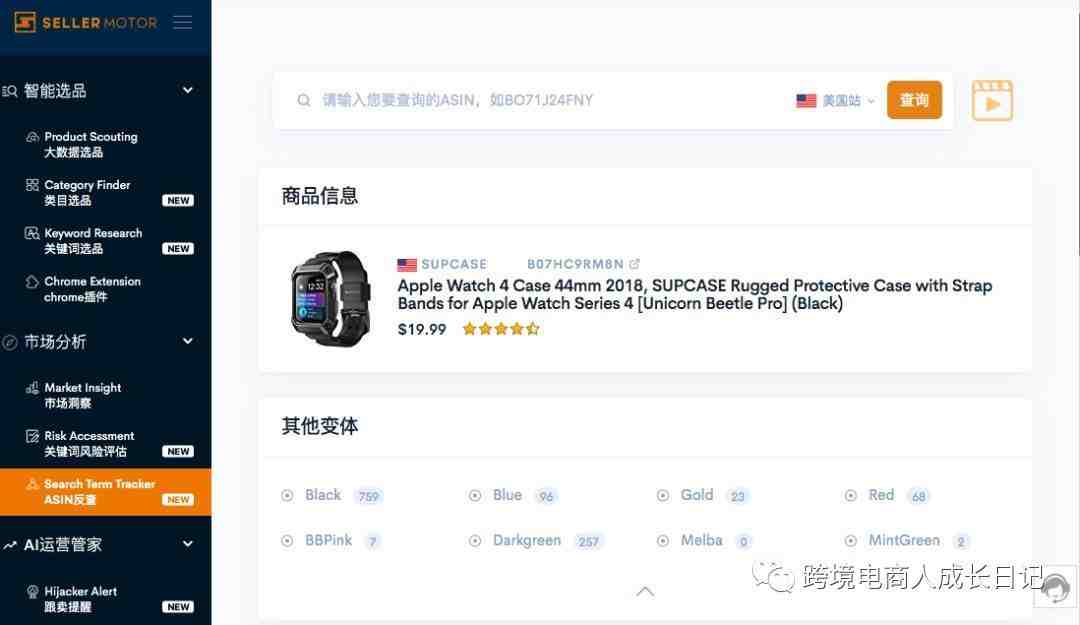
Task: Select the Gold variant radio button
Action: click(x=663, y=495)
